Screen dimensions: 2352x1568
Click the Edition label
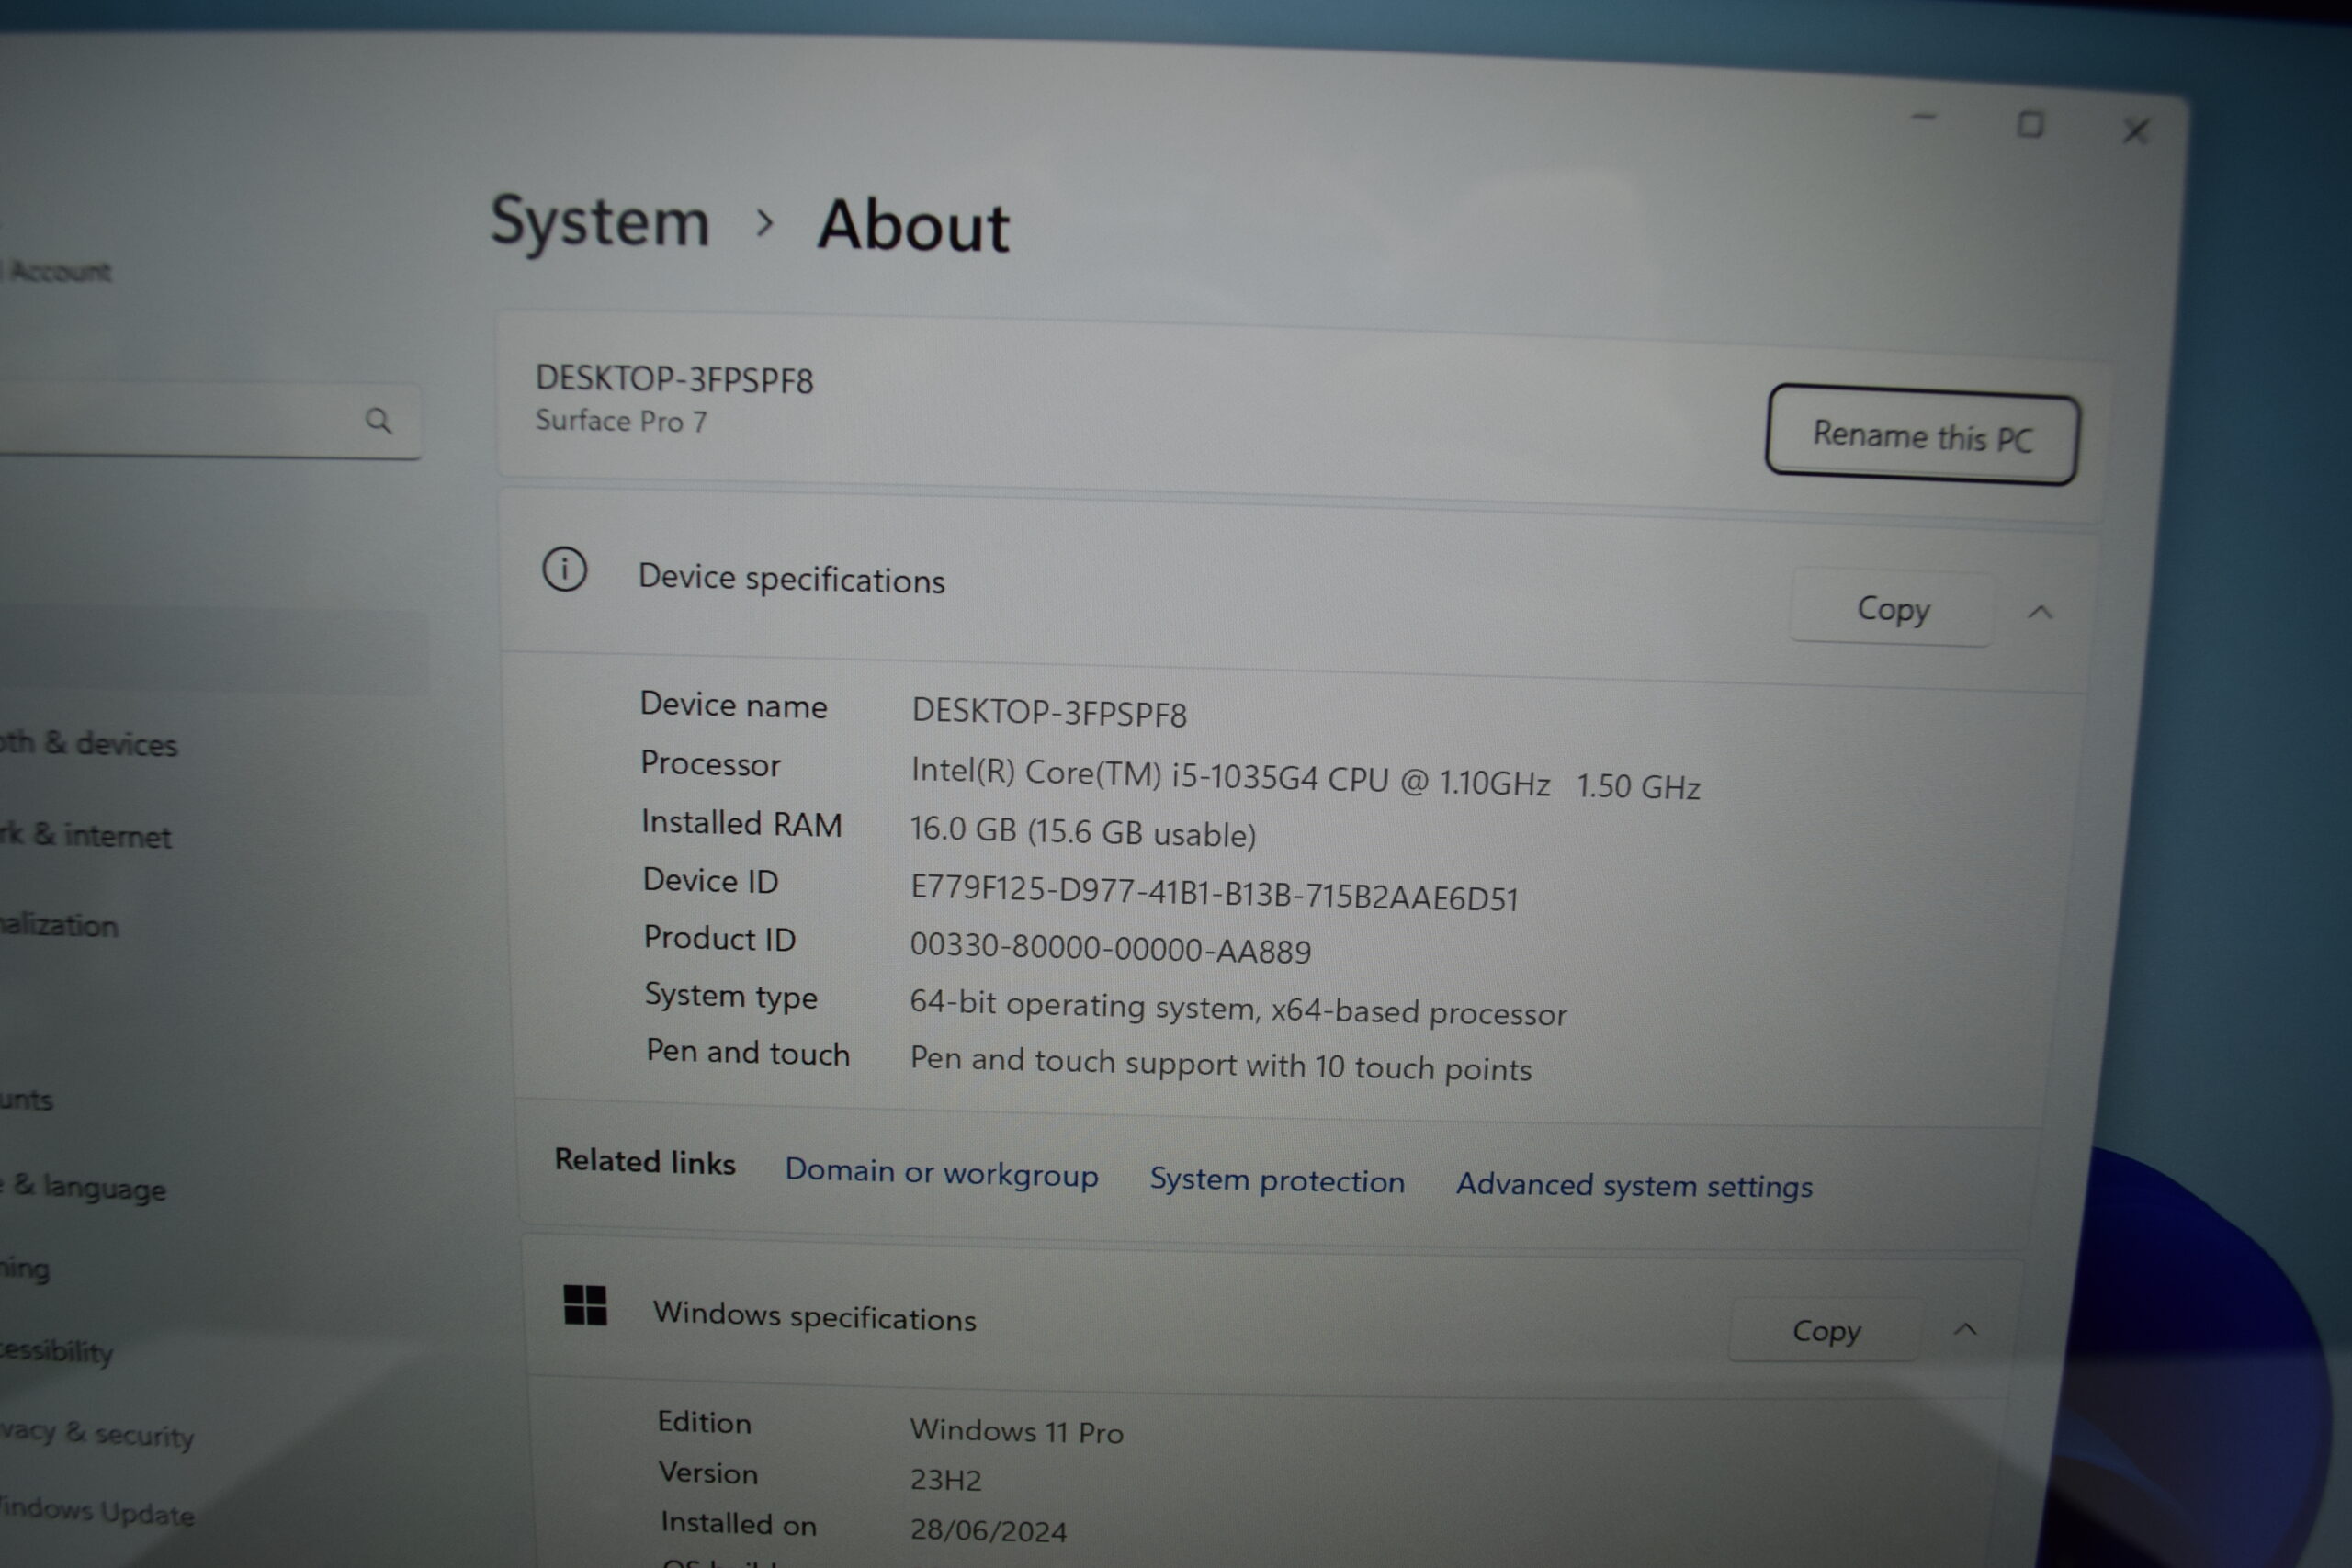pos(704,1422)
